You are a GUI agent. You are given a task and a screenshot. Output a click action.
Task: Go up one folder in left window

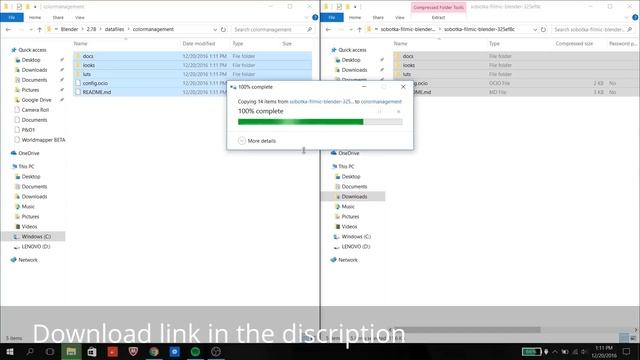pyautogui.click(x=40, y=29)
